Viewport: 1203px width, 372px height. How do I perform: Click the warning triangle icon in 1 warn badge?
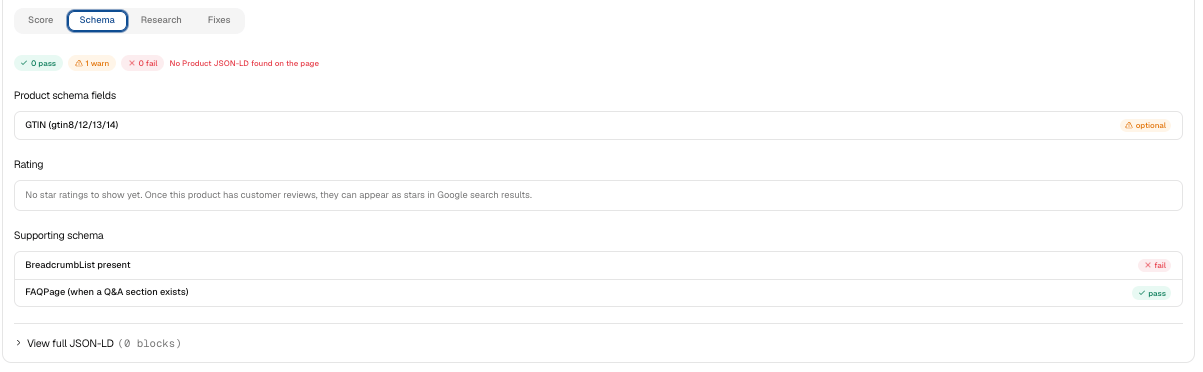pos(79,63)
